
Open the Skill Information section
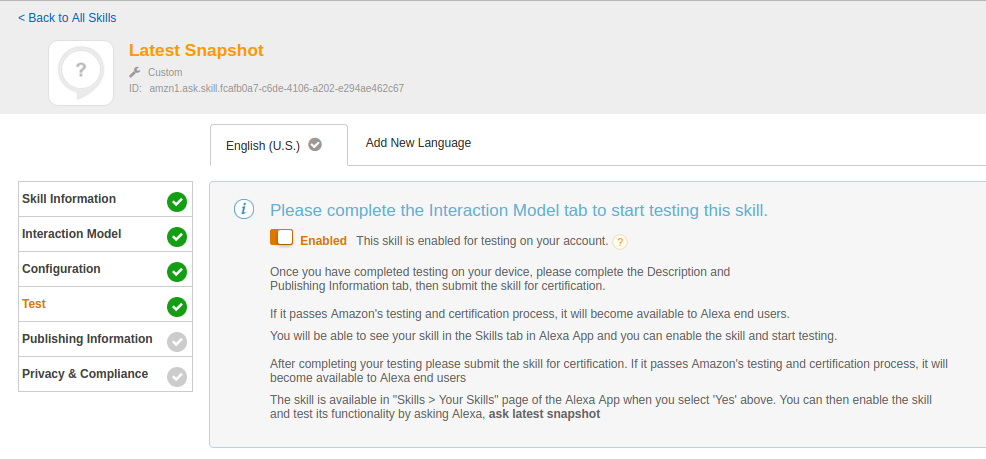point(106,199)
